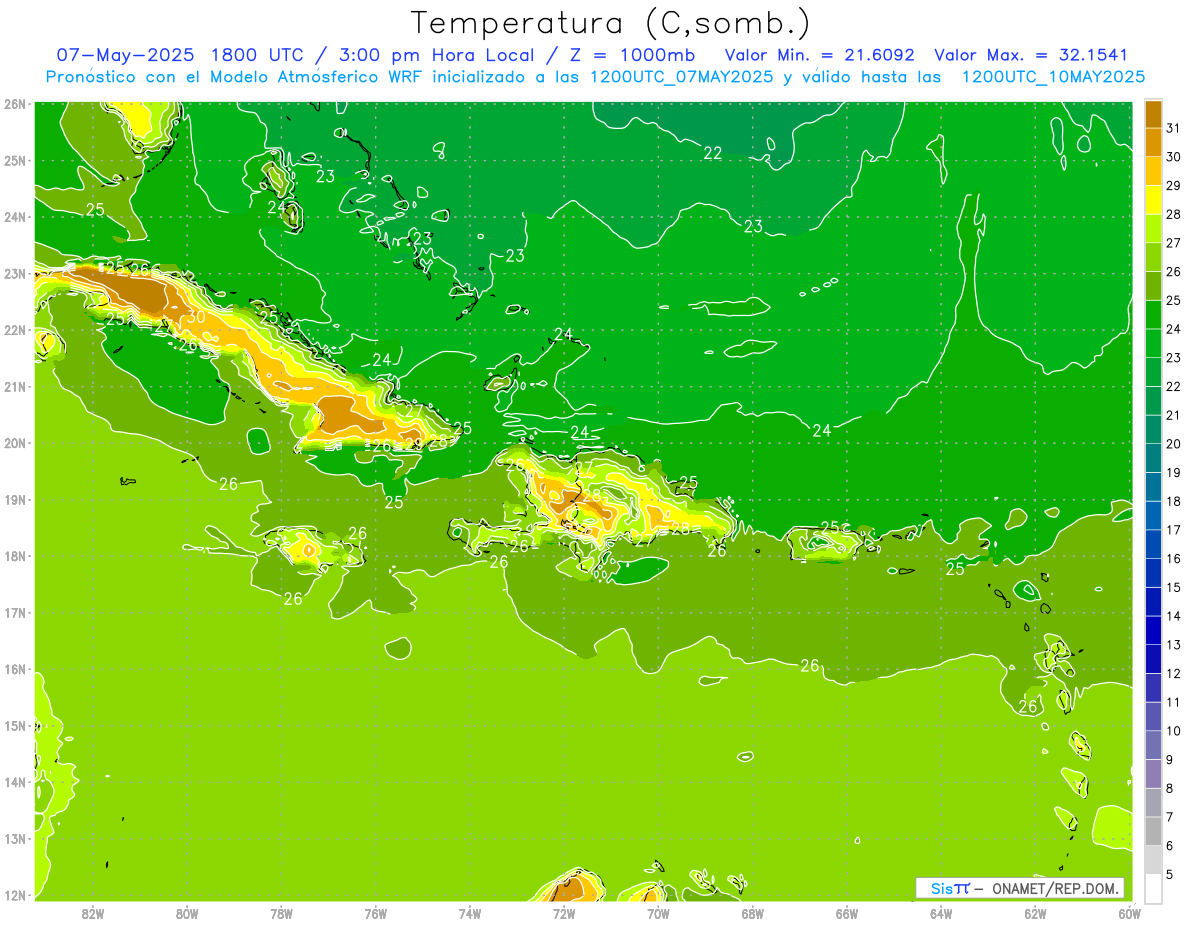Click the 18N latitude axis label
This screenshot has height=927, width=1200.
pos(14,556)
